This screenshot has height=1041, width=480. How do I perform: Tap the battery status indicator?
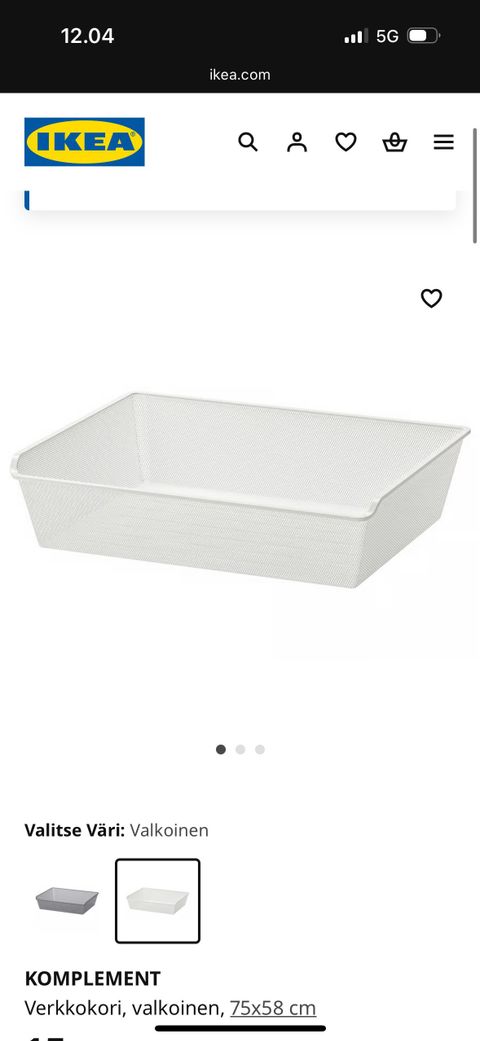pyautogui.click(x=424, y=36)
